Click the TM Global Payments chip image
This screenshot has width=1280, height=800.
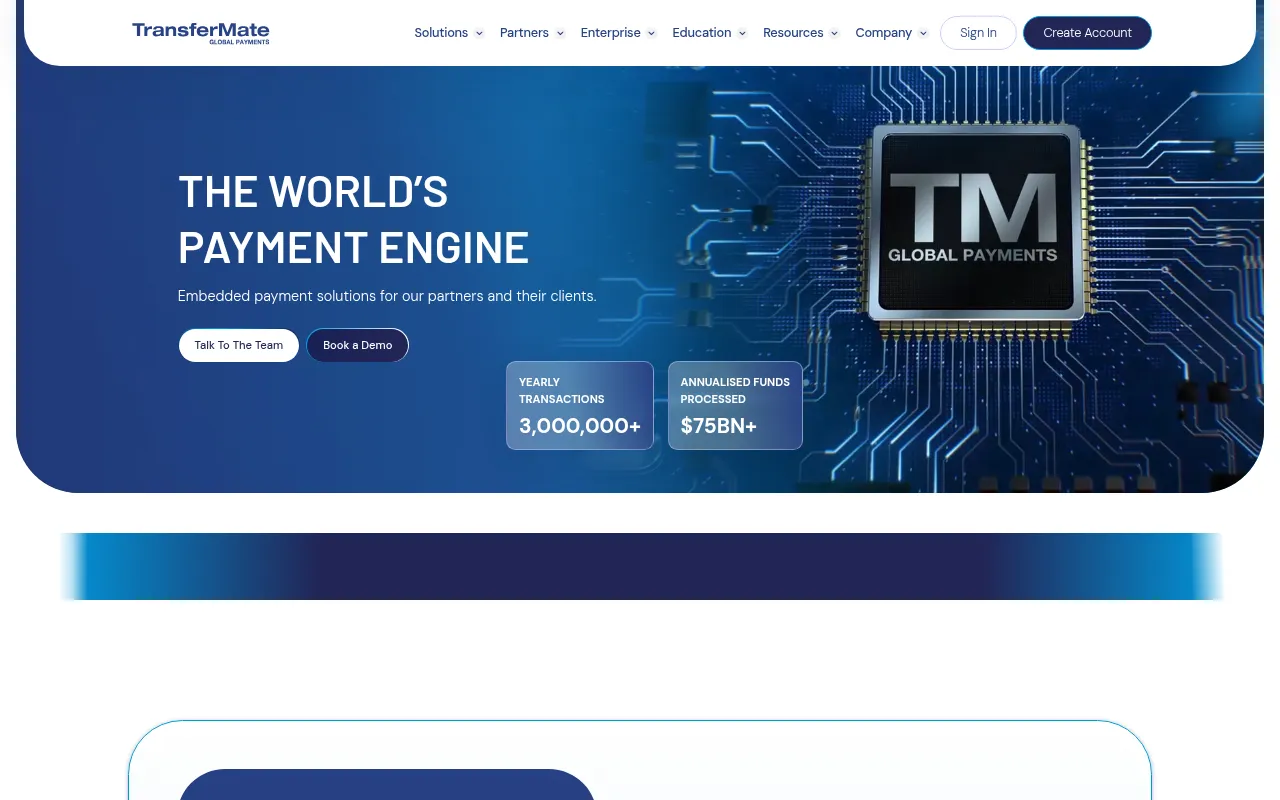coord(974,224)
